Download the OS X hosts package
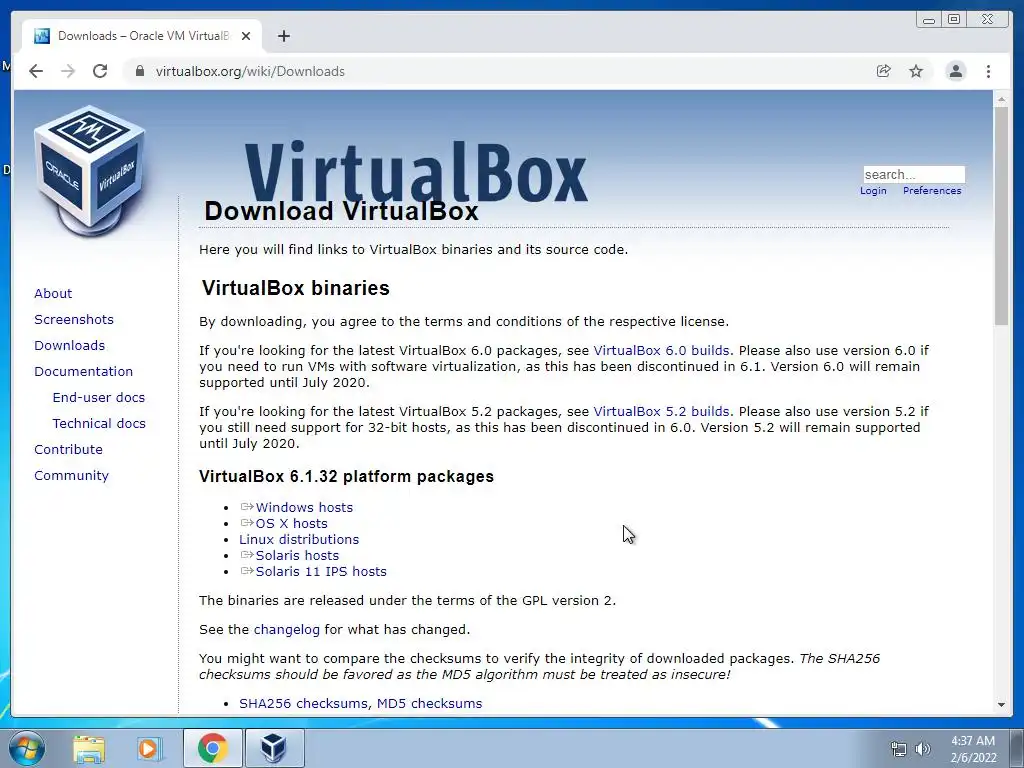 pos(291,524)
